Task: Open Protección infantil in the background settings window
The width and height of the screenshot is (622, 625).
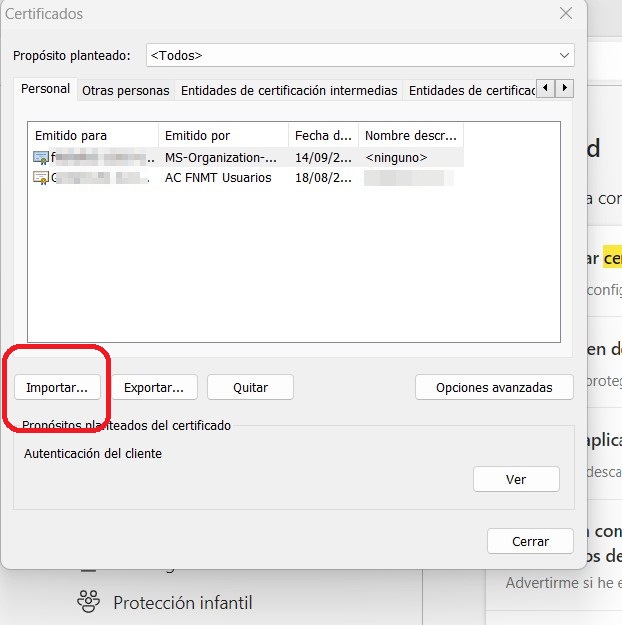Action: coord(183,602)
